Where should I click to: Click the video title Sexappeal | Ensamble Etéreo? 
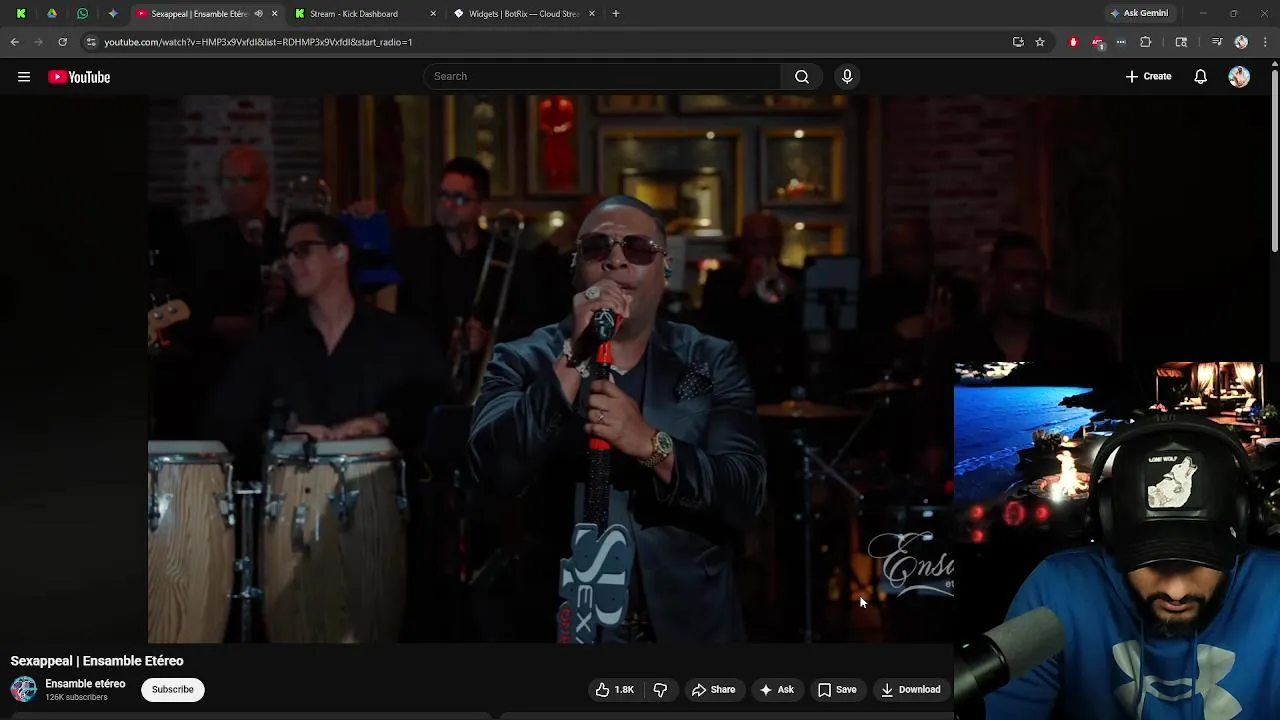tap(97, 661)
